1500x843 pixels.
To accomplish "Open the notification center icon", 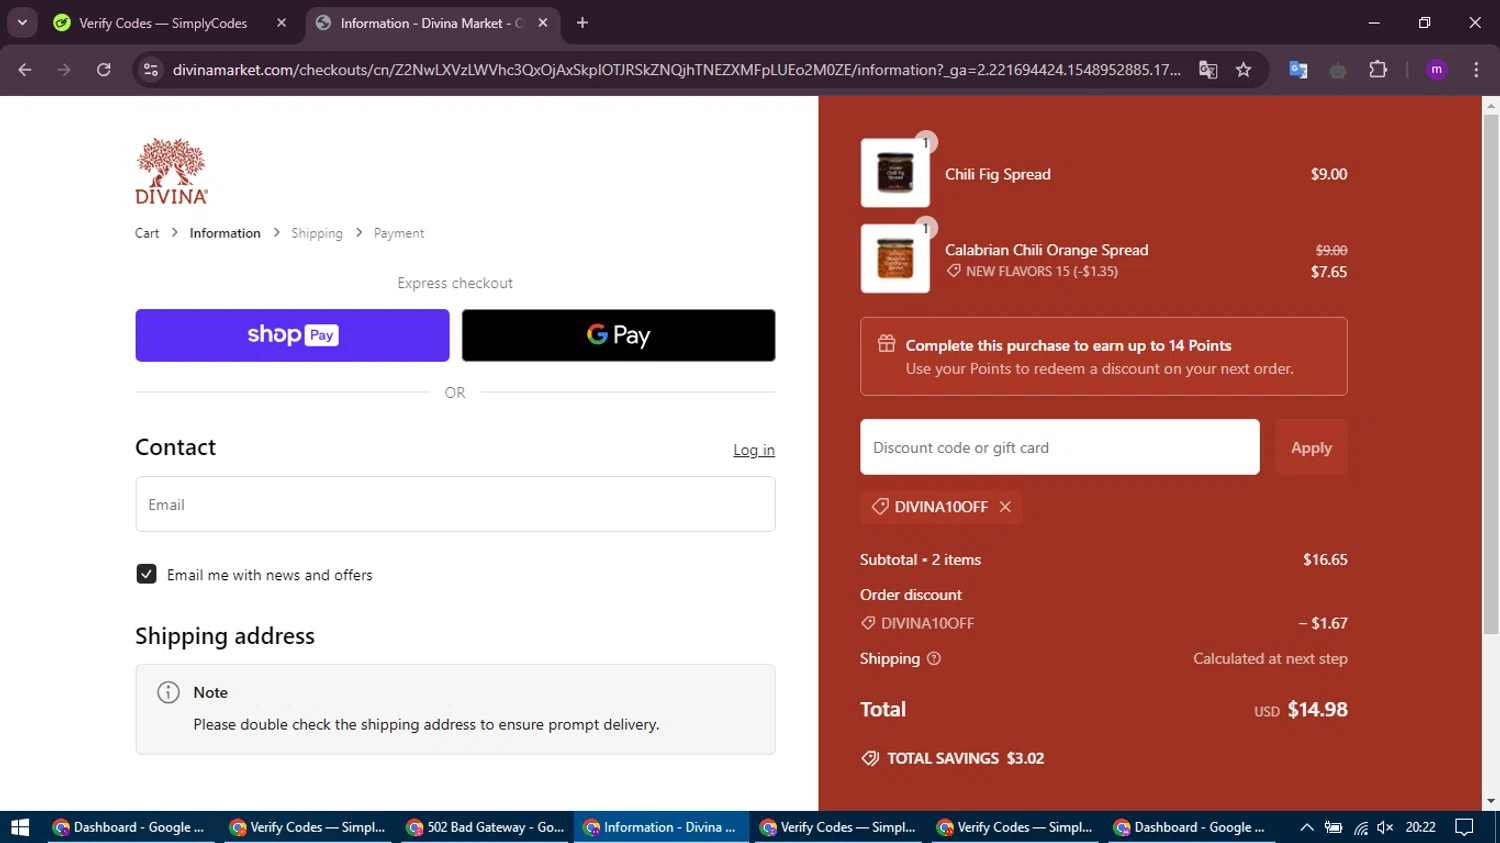I will click(x=1464, y=827).
